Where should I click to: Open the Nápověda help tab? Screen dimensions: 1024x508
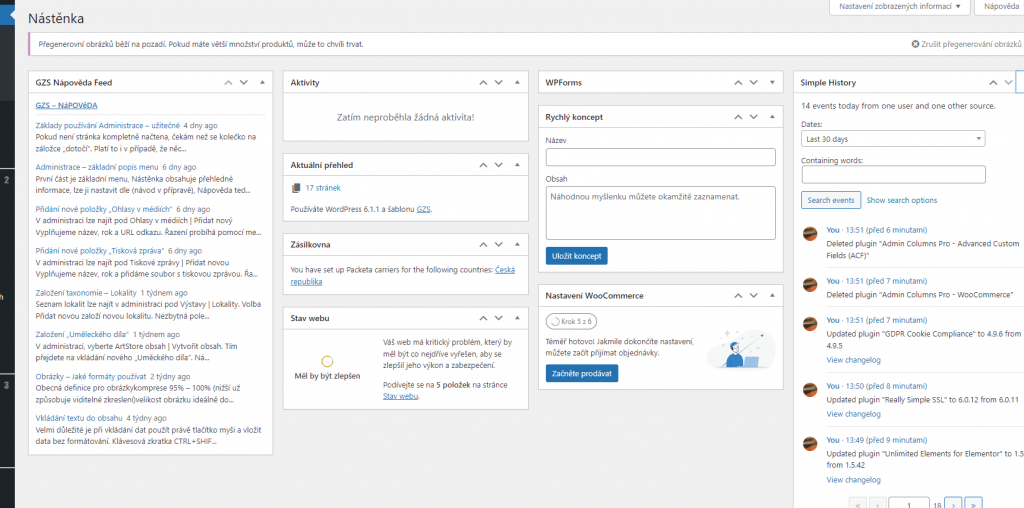[x=1000, y=7]
